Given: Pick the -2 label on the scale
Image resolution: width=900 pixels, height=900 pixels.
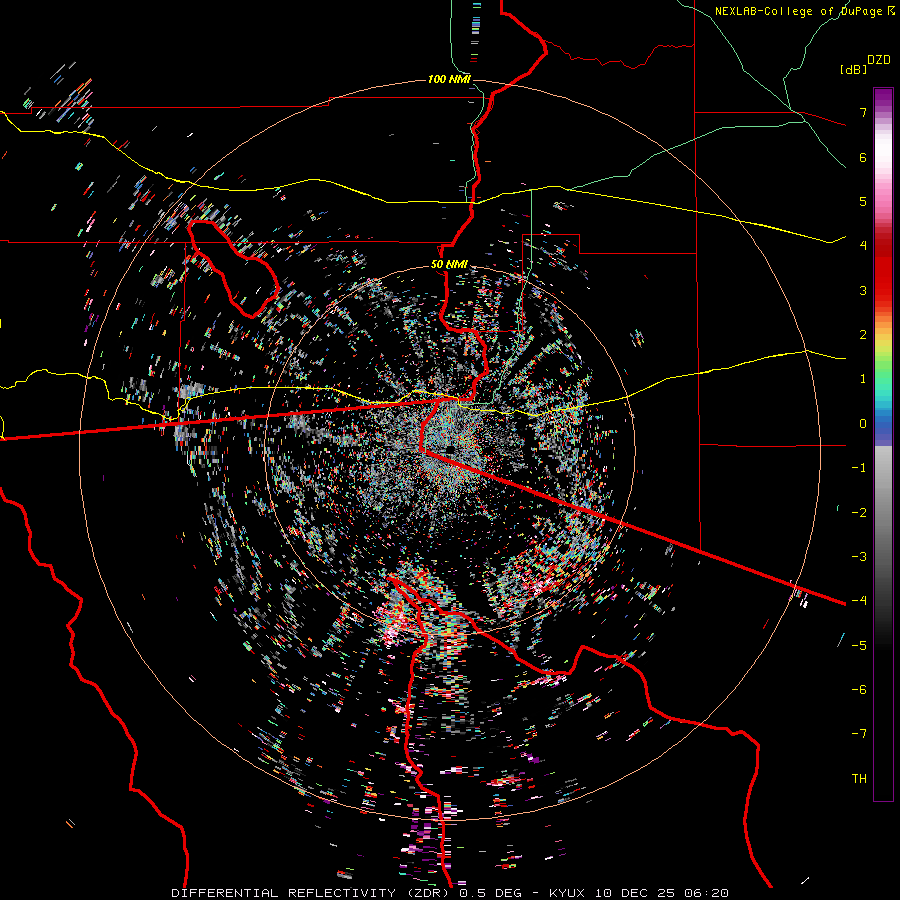Looking at the screenshot, I should pos(859,512).
